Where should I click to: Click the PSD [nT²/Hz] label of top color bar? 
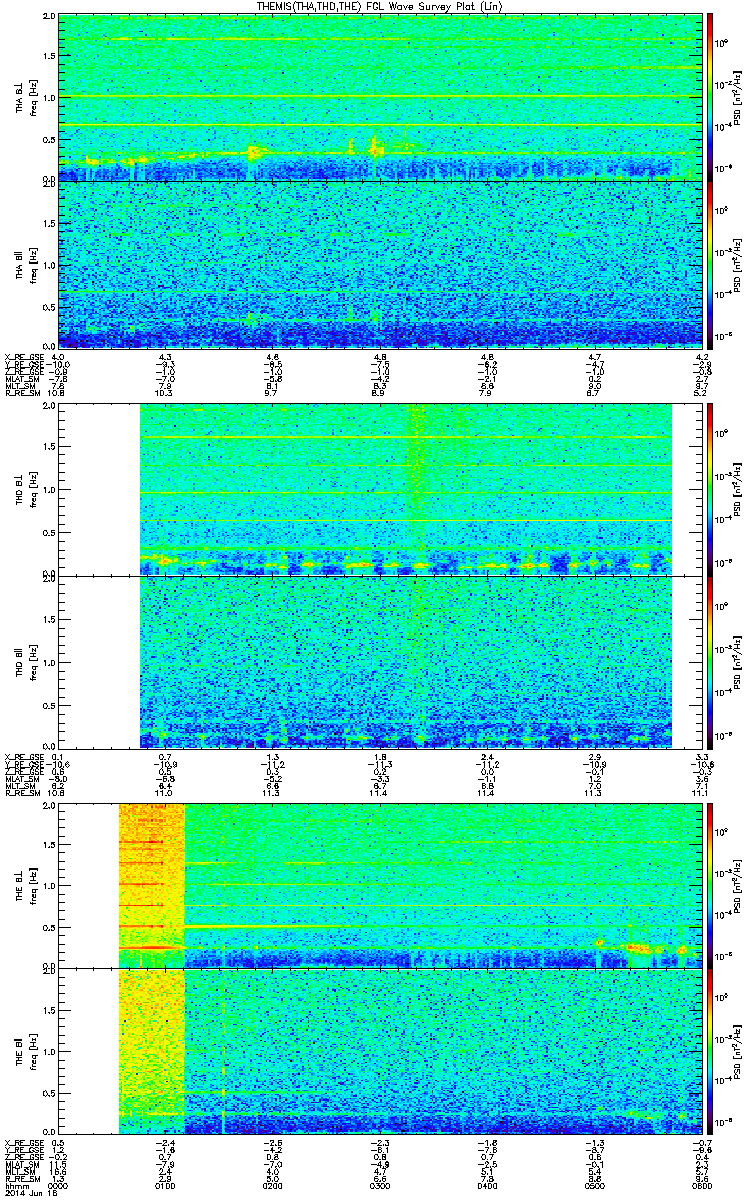(x=739, y=97)
